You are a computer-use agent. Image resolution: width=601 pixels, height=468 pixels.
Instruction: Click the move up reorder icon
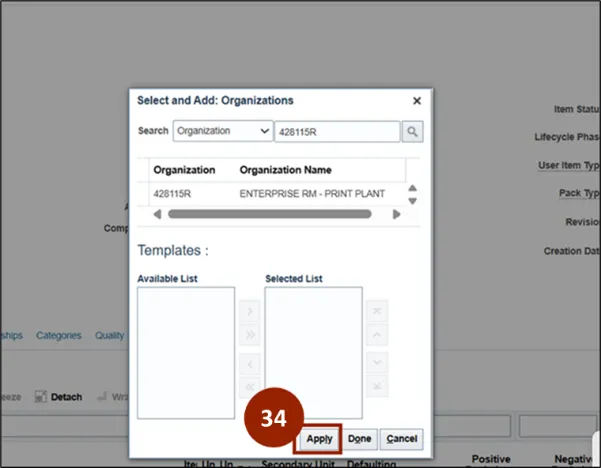377,335
